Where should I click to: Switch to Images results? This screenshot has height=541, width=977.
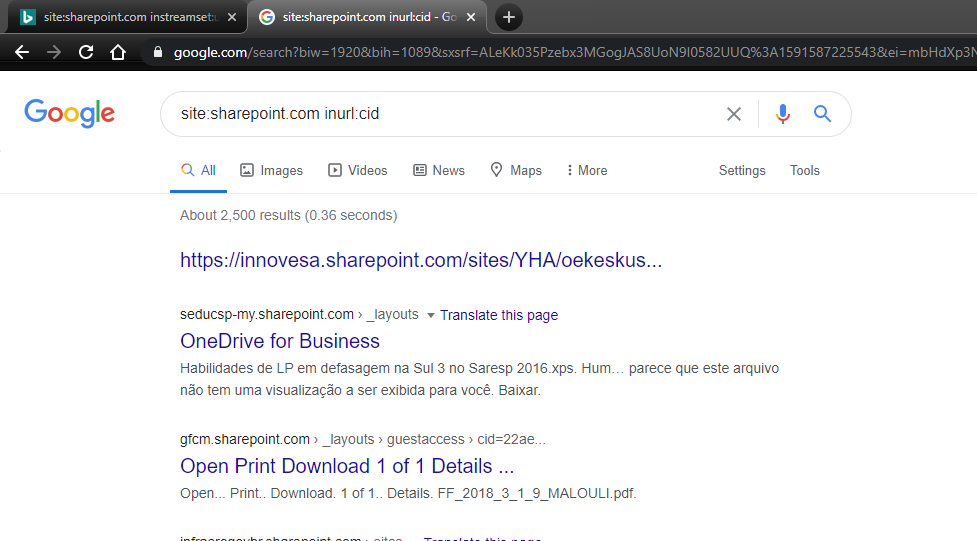tap(272, 170)
